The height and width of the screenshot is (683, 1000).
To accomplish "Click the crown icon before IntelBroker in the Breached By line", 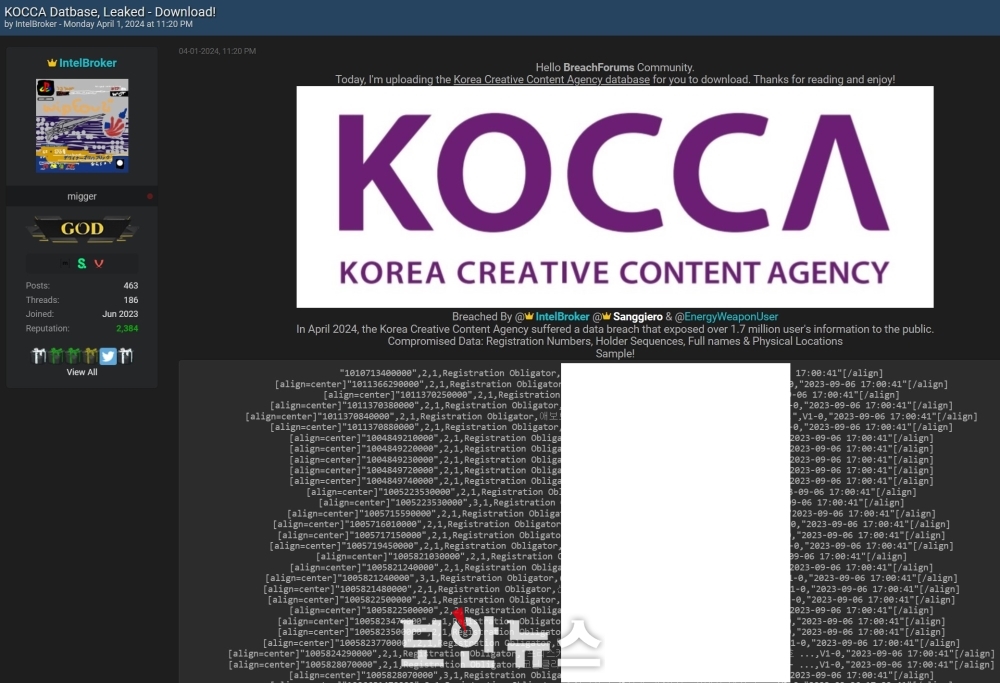I will click(x=529, y=316).
